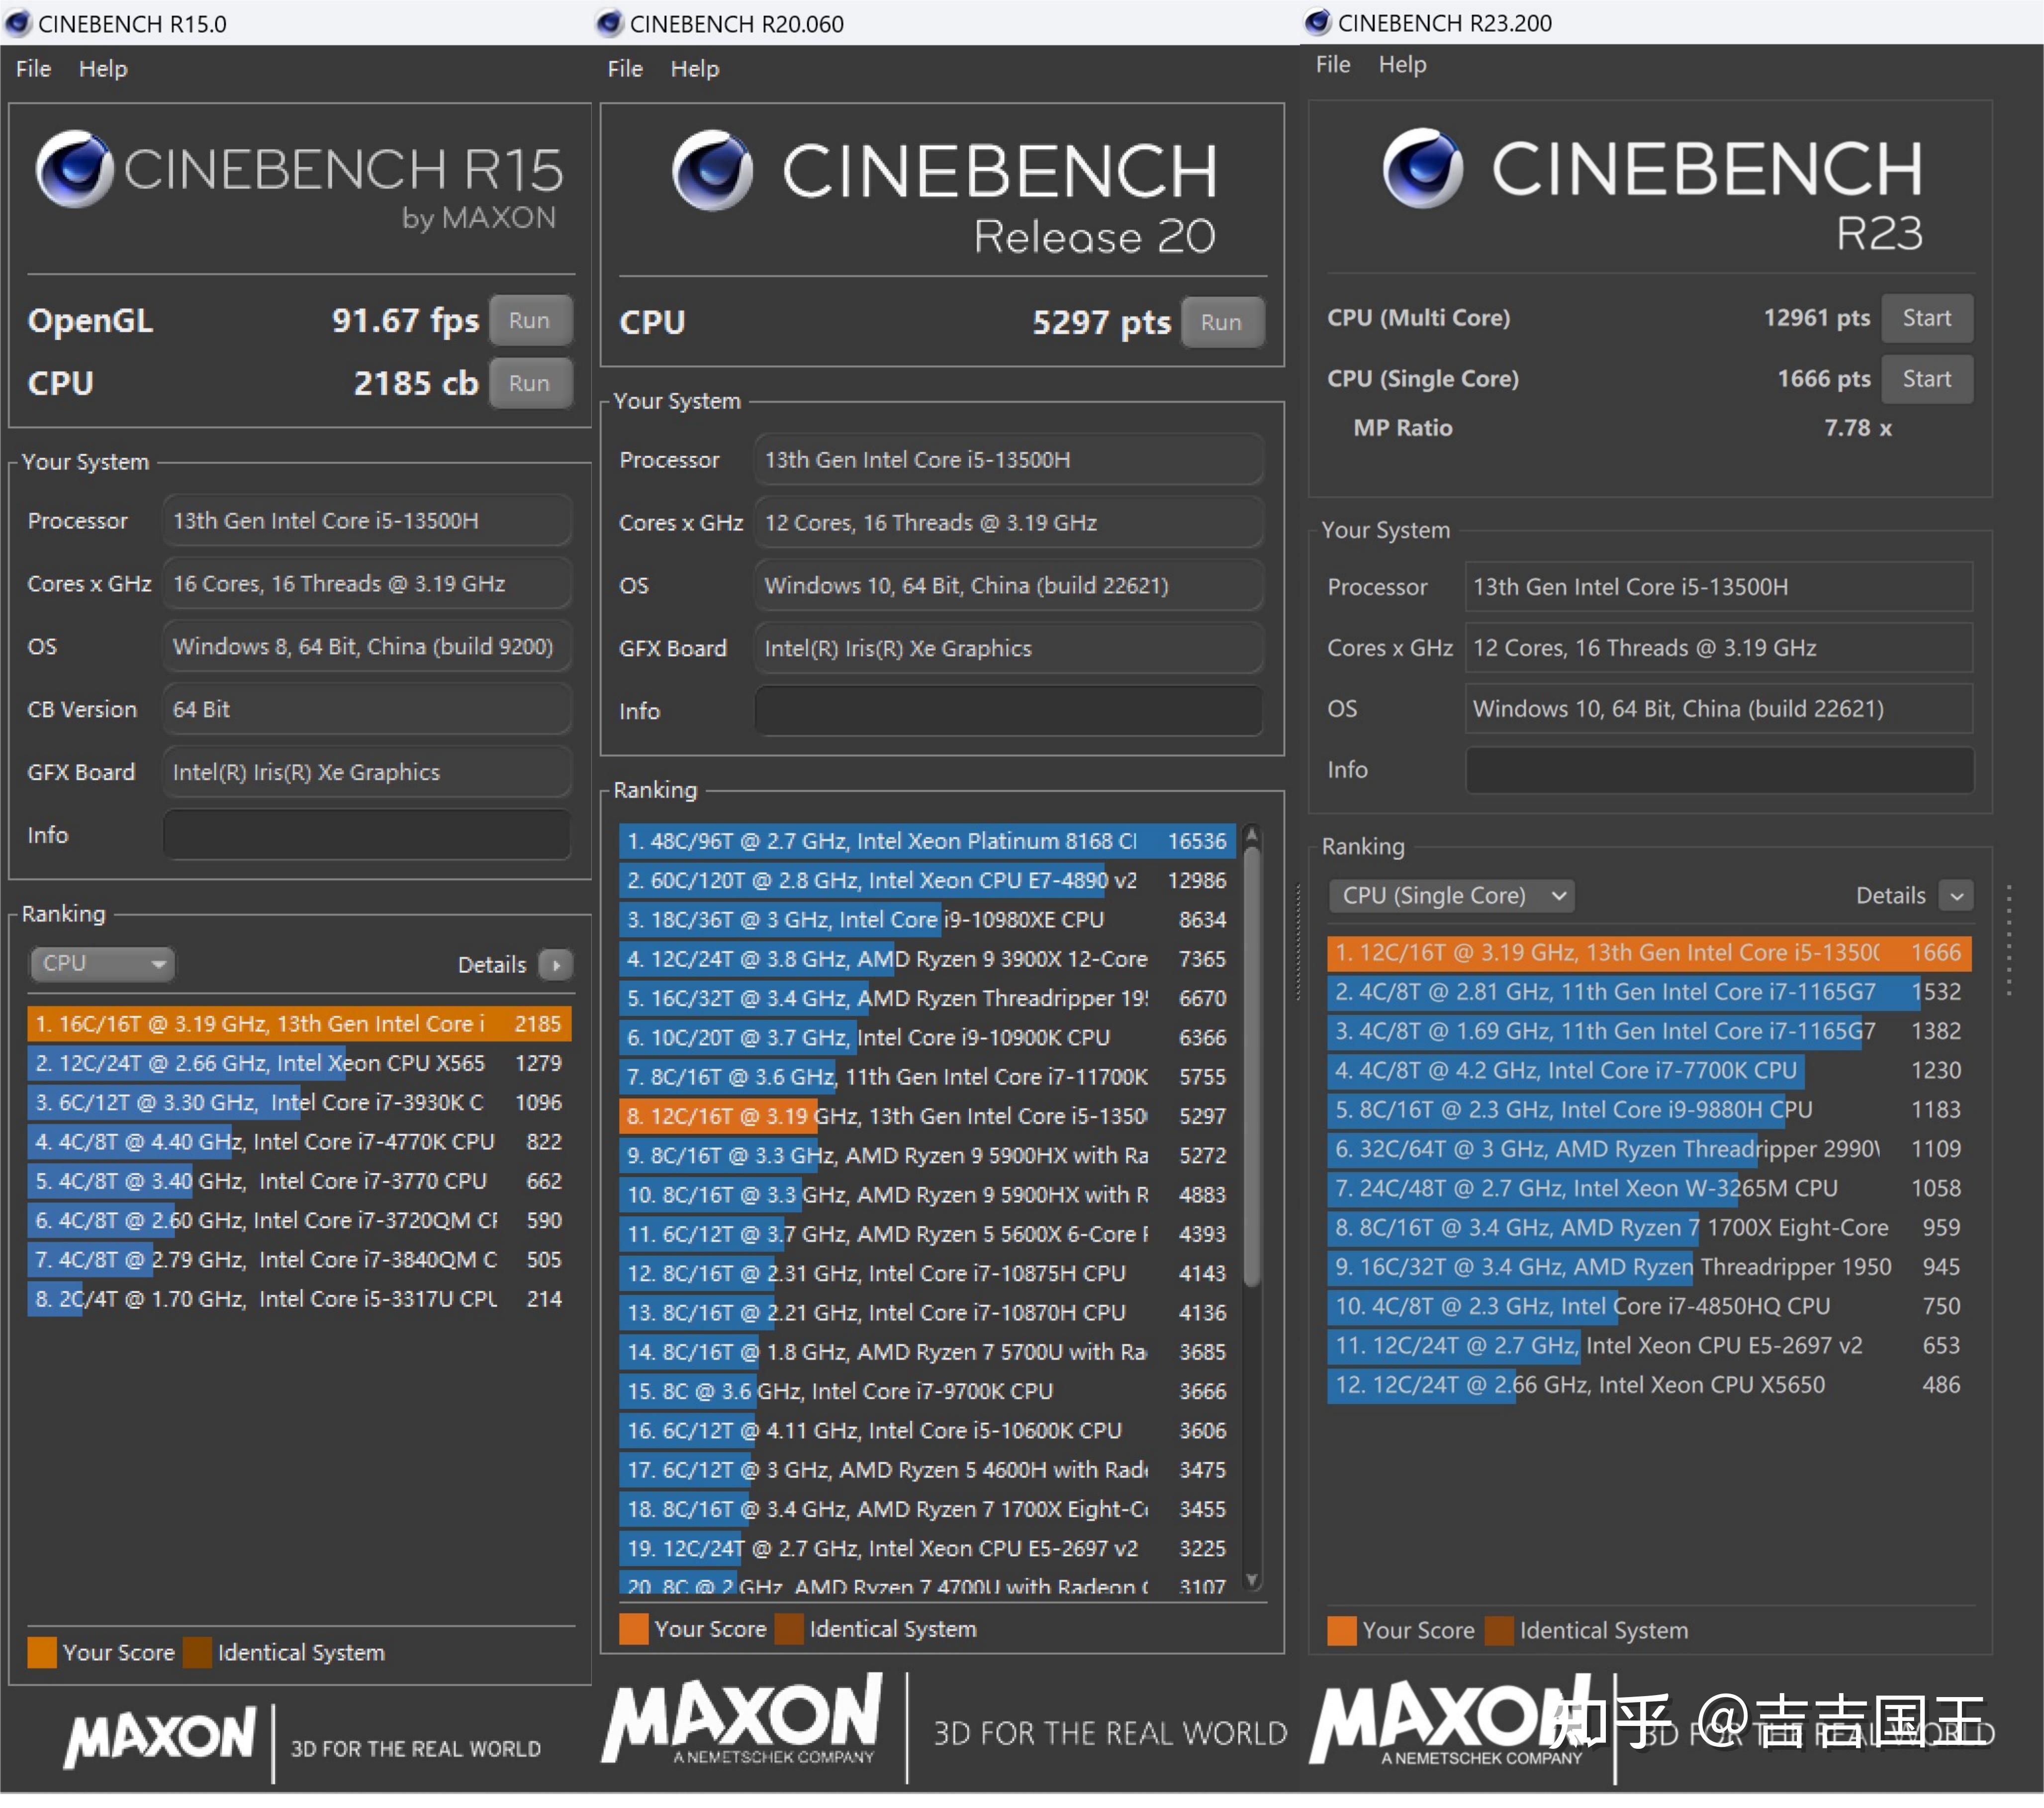Viewport: 2044px width, 1808px height.
Task: Click scroll up arrow in R20 ranking
Action: 1251,834
